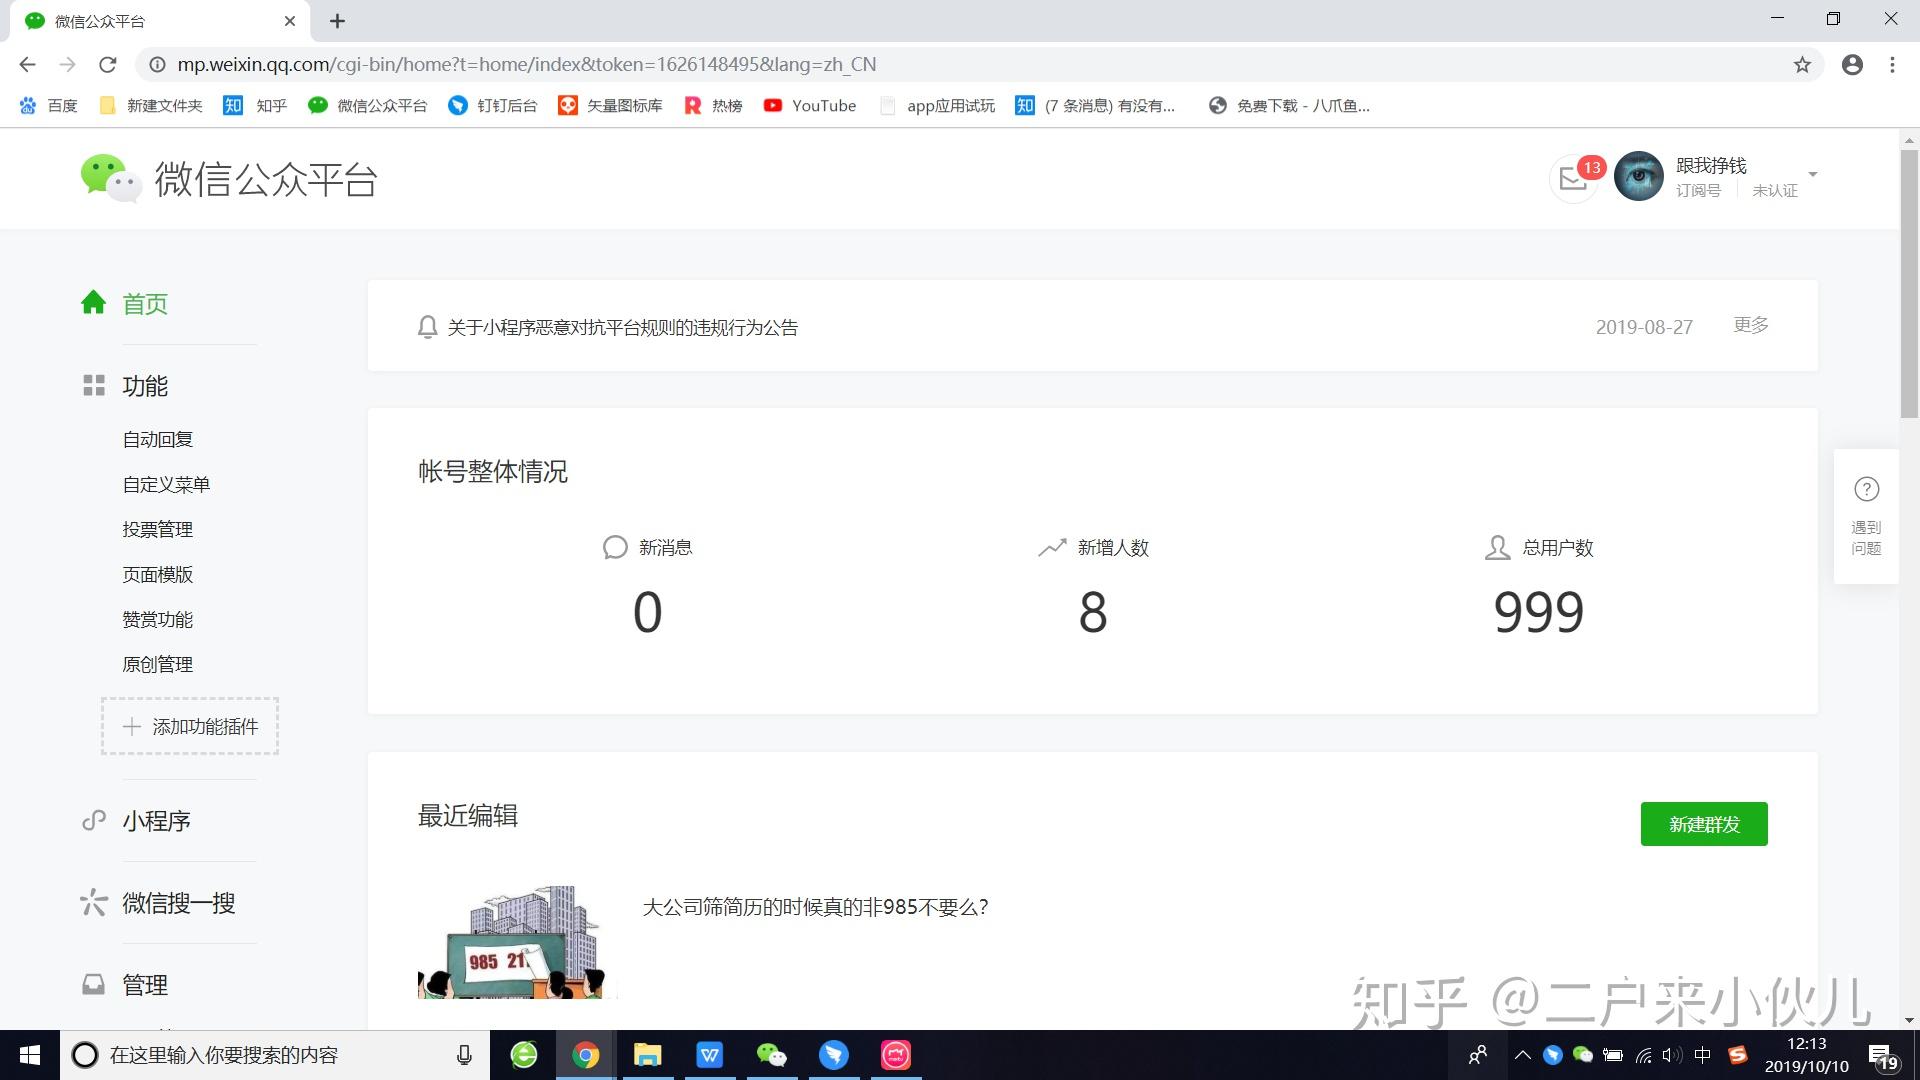Open the 关于小程序恶意对抗平台规则 announcement
This screenshot has width=1920, height=1080.
click(x=623, y=328)
